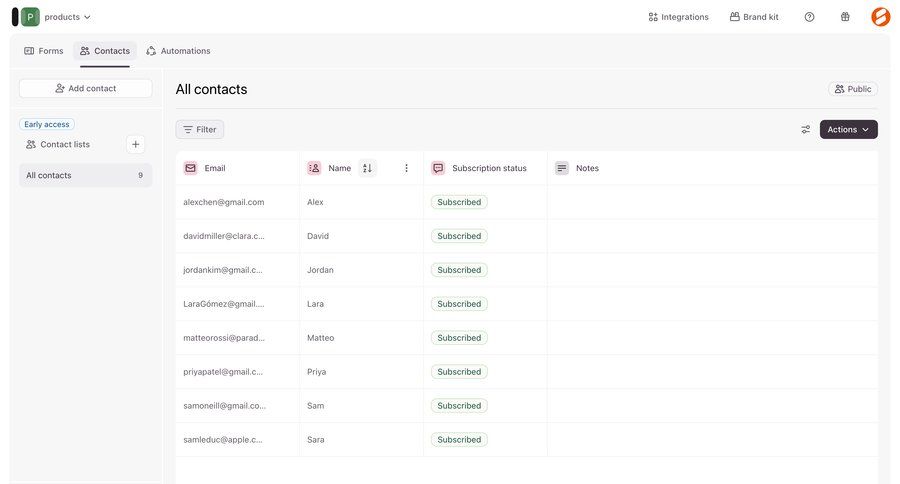Image resolution: width=900 pixels, height=484 pixels.
Task: Click the help question mark icon
Action: [x=809, y=17]
